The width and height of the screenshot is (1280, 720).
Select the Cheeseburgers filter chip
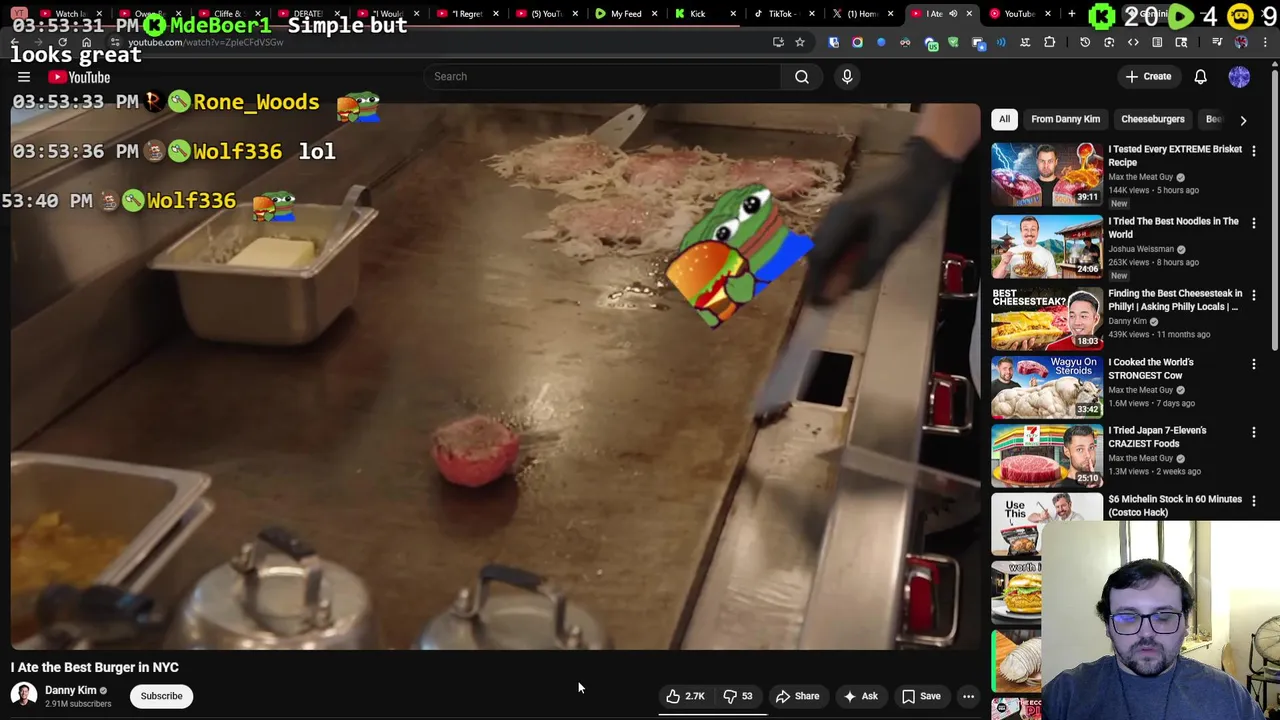[x=1152, y=119]
